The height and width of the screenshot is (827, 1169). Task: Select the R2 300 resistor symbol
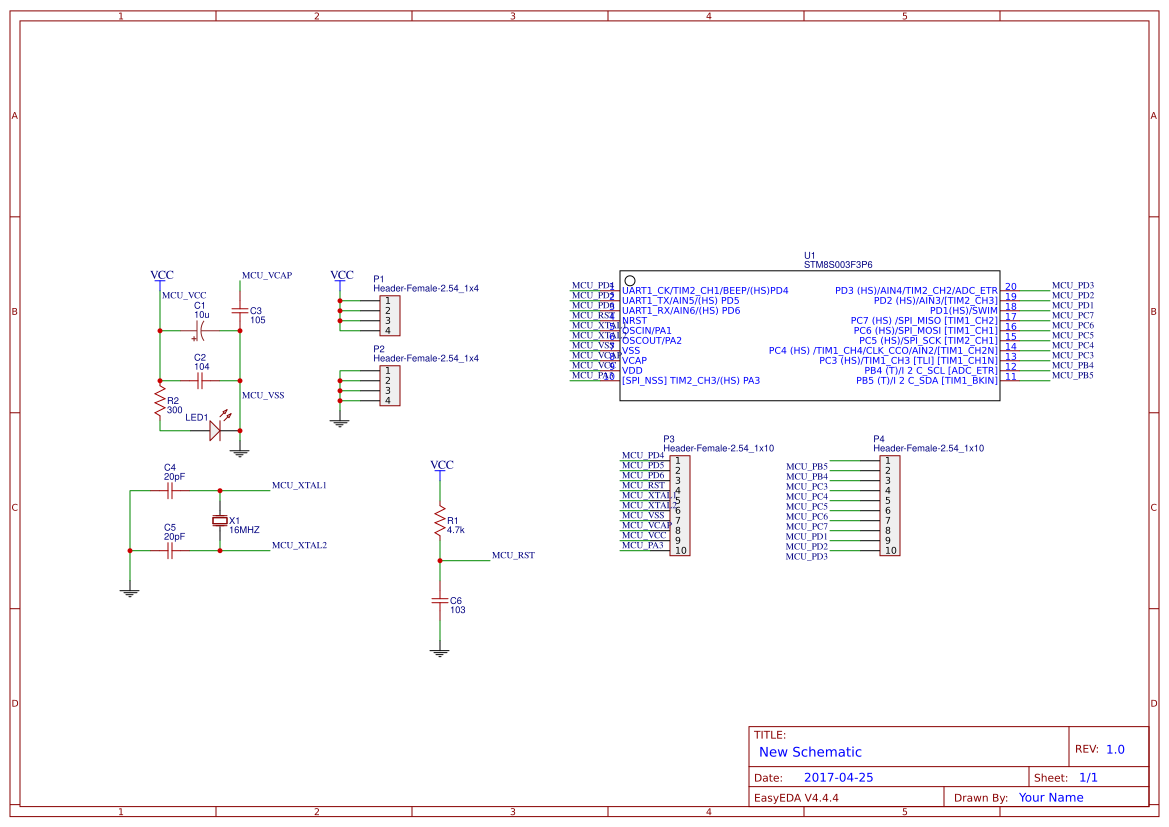pyautogui.click(x=160, y=403)
